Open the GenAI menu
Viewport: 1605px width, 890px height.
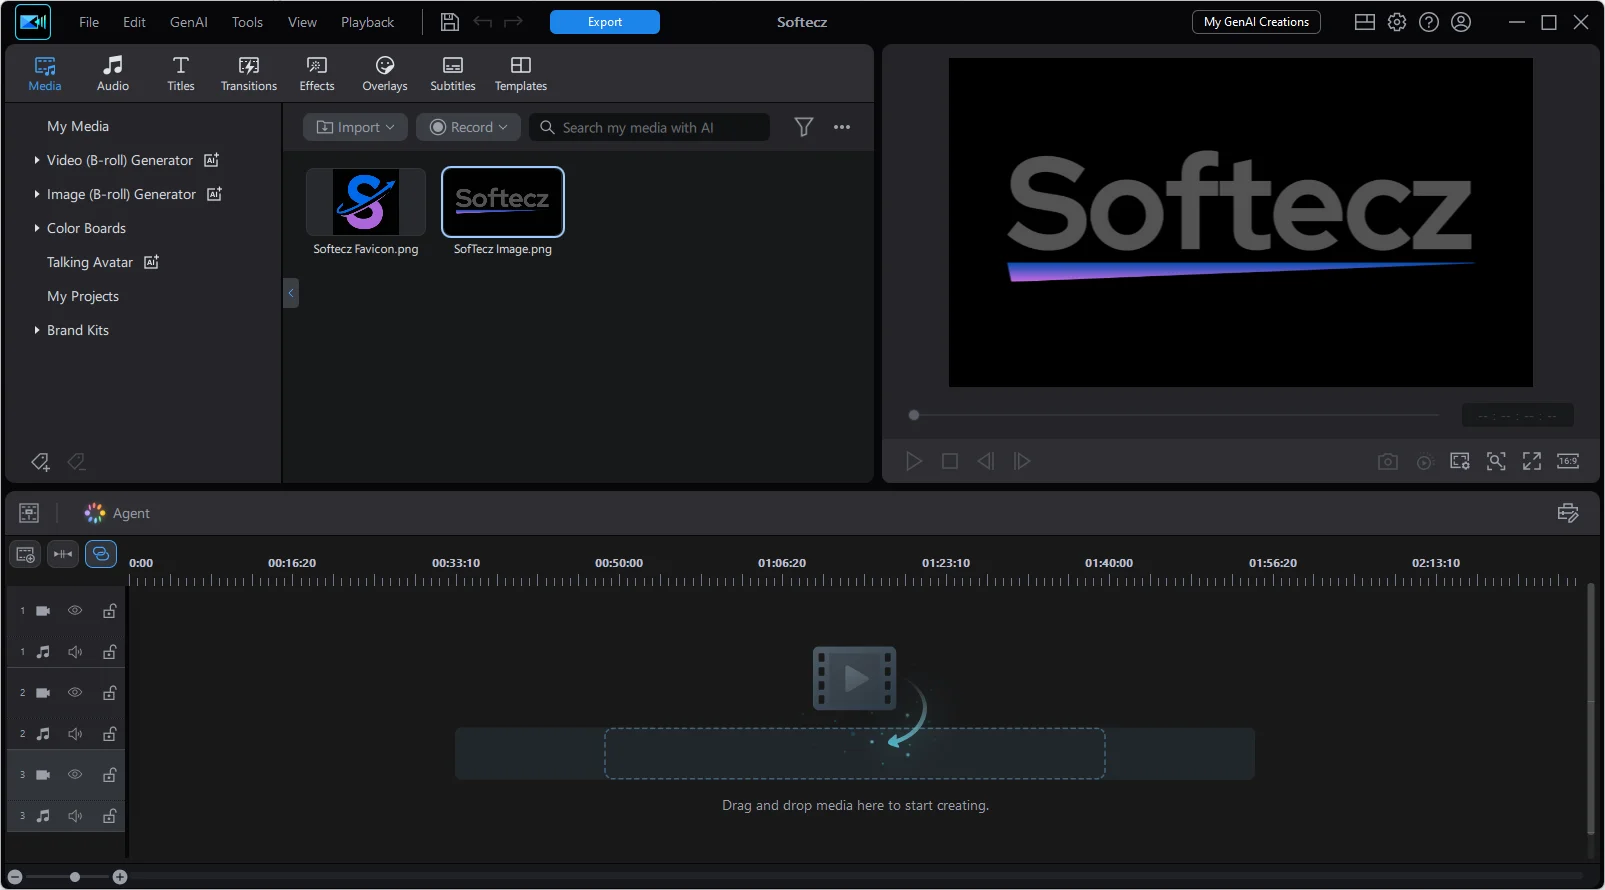pos(189,22)
